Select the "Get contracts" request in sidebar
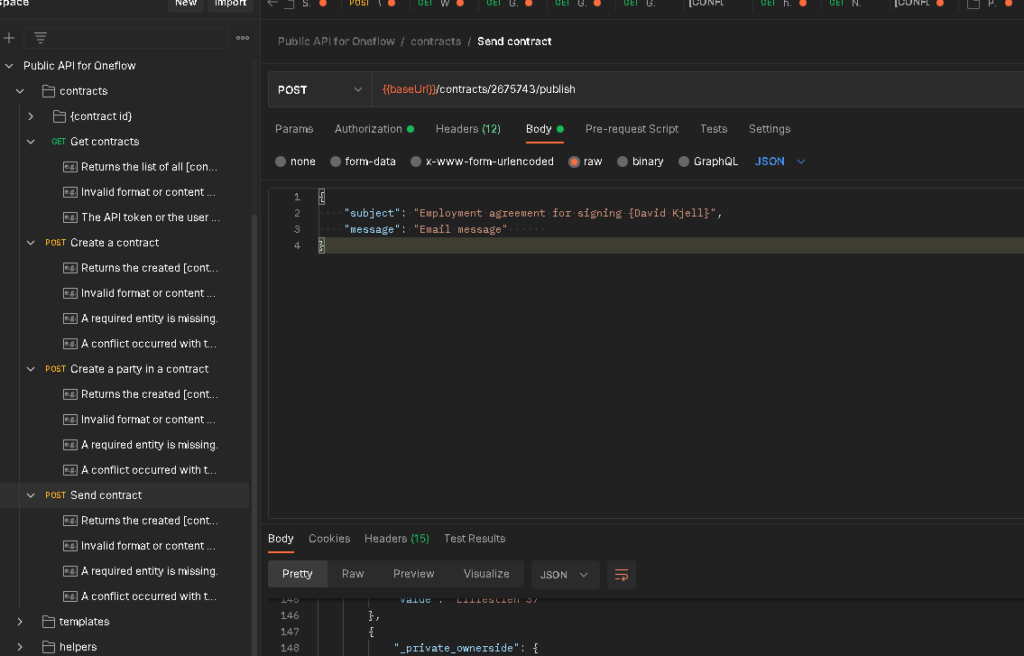The height and width of the screenshot is (656, 1024). [x=104, y=141]
